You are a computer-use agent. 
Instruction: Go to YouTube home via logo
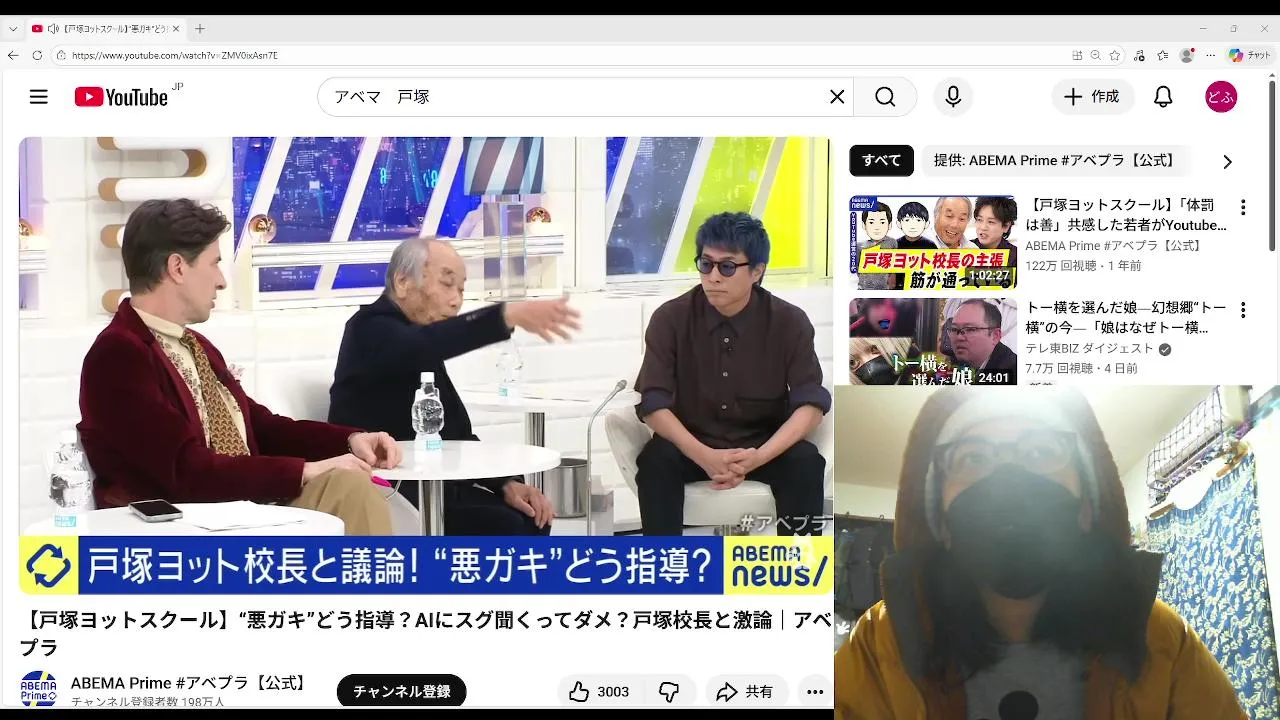[x=121, y=97]
